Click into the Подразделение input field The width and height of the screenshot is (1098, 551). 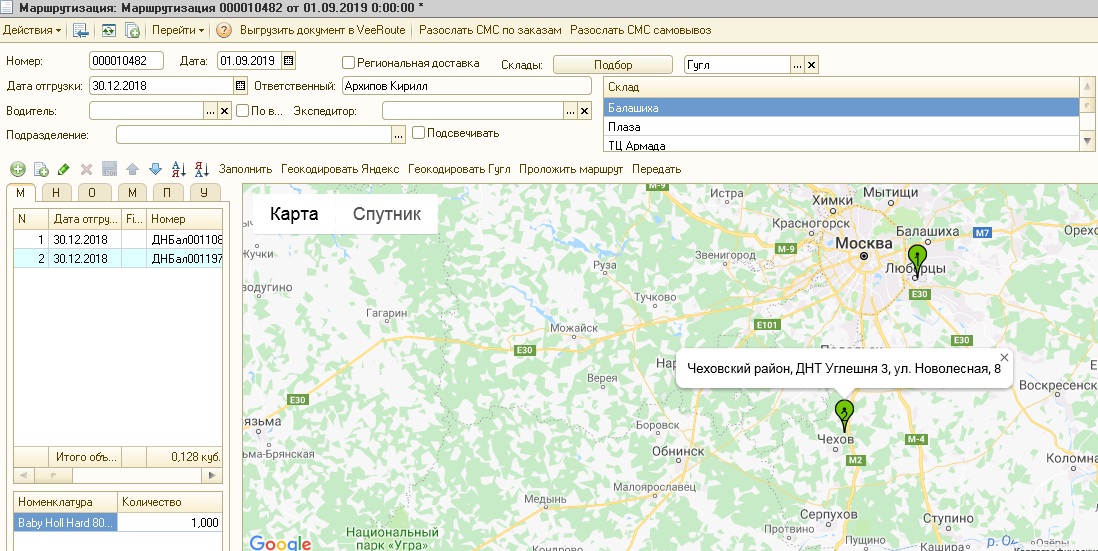(253, 134)
